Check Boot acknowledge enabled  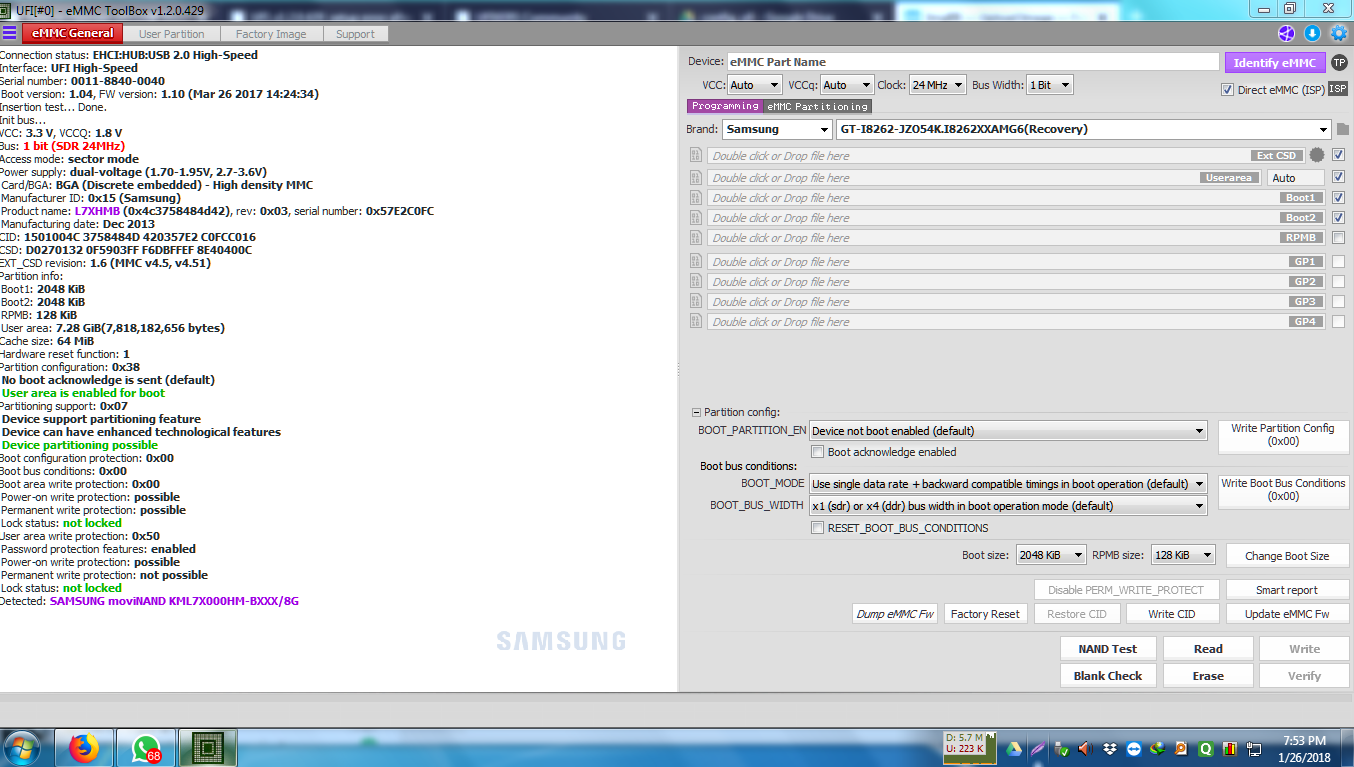(818, 452)
